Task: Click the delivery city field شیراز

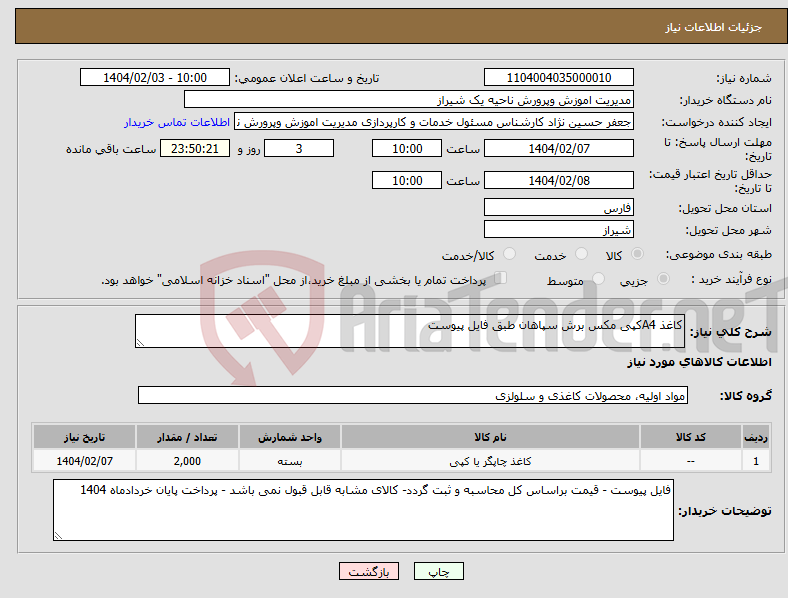Action: pyautogui.click(x=558, y=229)
